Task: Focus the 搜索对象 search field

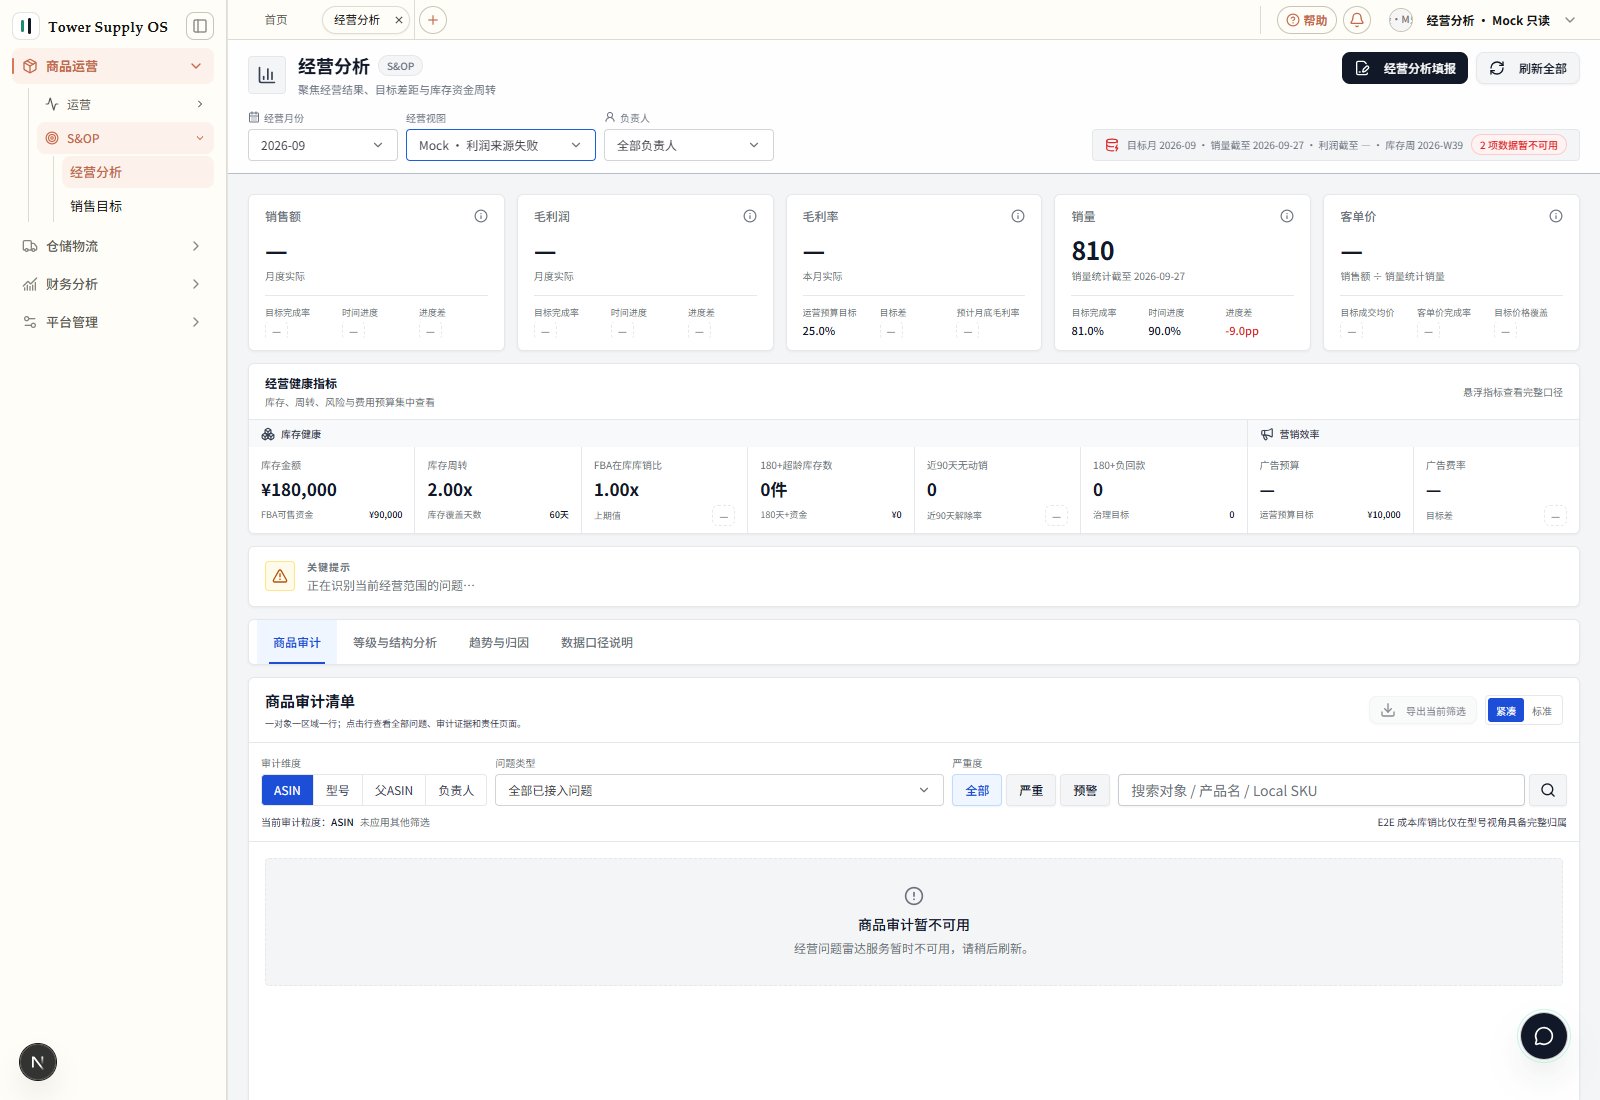Action: (x=1321, y=790)
